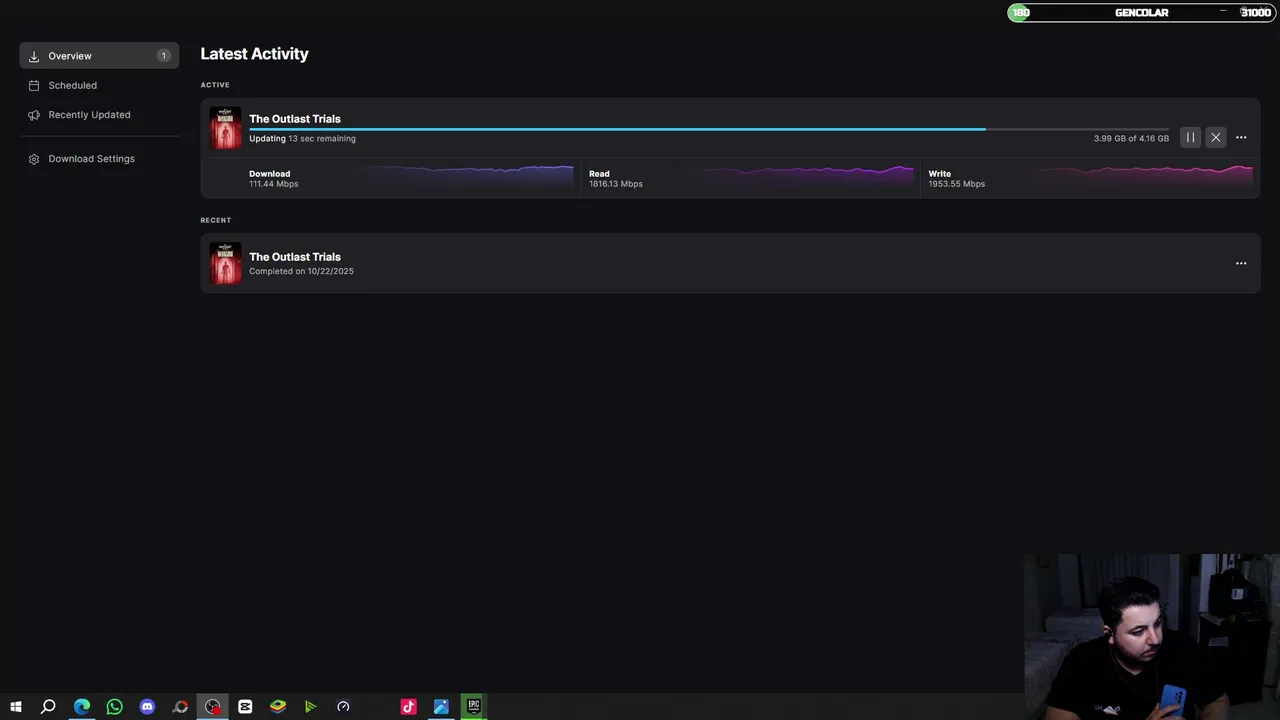Image resolution: width=1280 pixels, height=720 pixels.
Task: Click the active Outlast Trials game thumbnail
Action: 225,128
